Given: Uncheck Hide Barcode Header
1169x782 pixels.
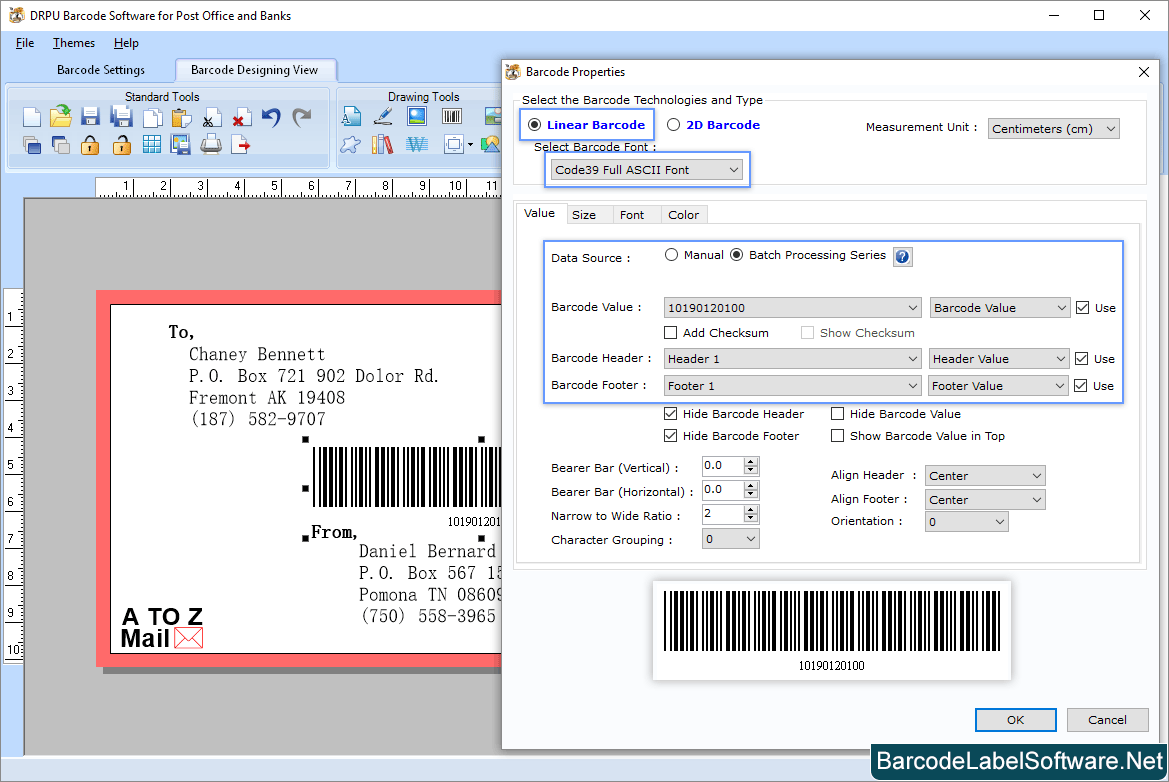Looking at the screenshot, I should tap(670, 413).
